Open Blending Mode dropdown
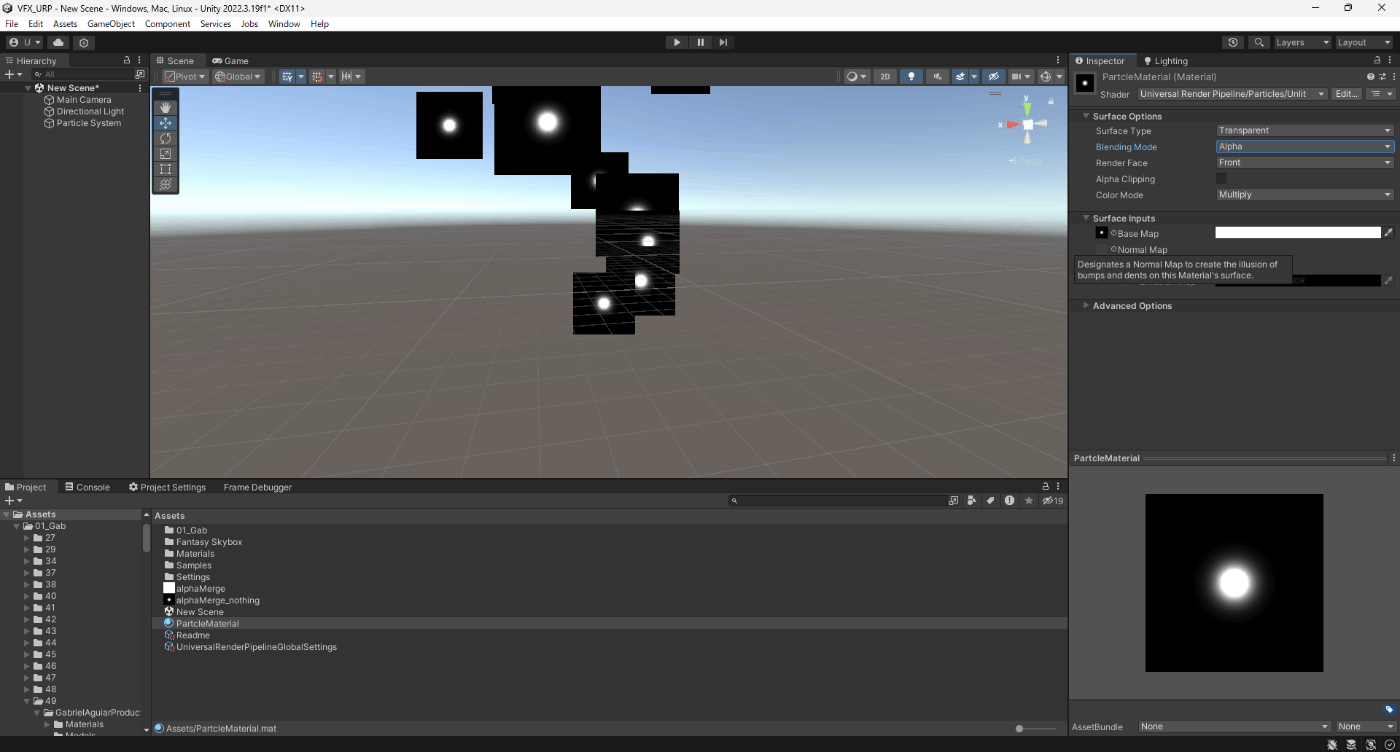Viewport: 1400px width, 752px height. click(1304, 146)
